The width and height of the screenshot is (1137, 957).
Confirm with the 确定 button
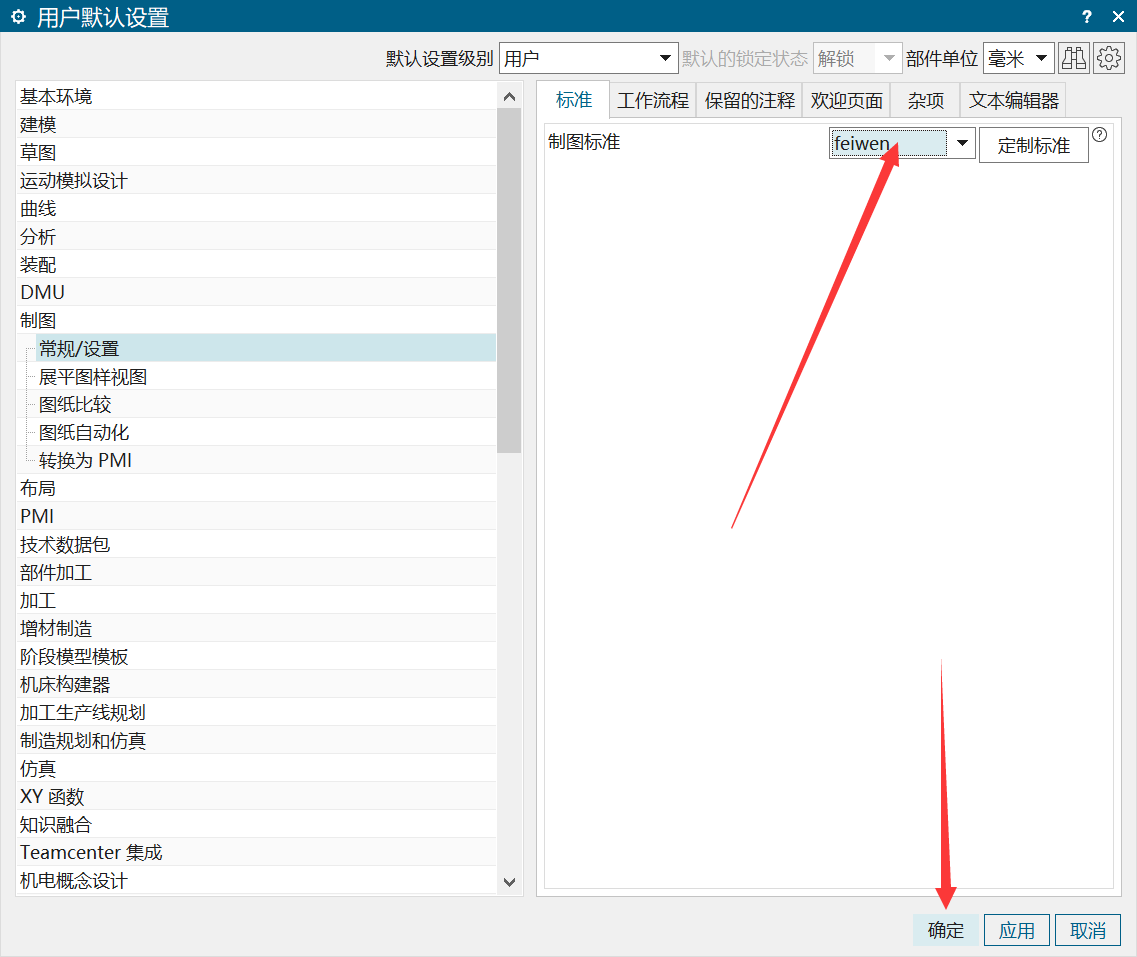946,930
